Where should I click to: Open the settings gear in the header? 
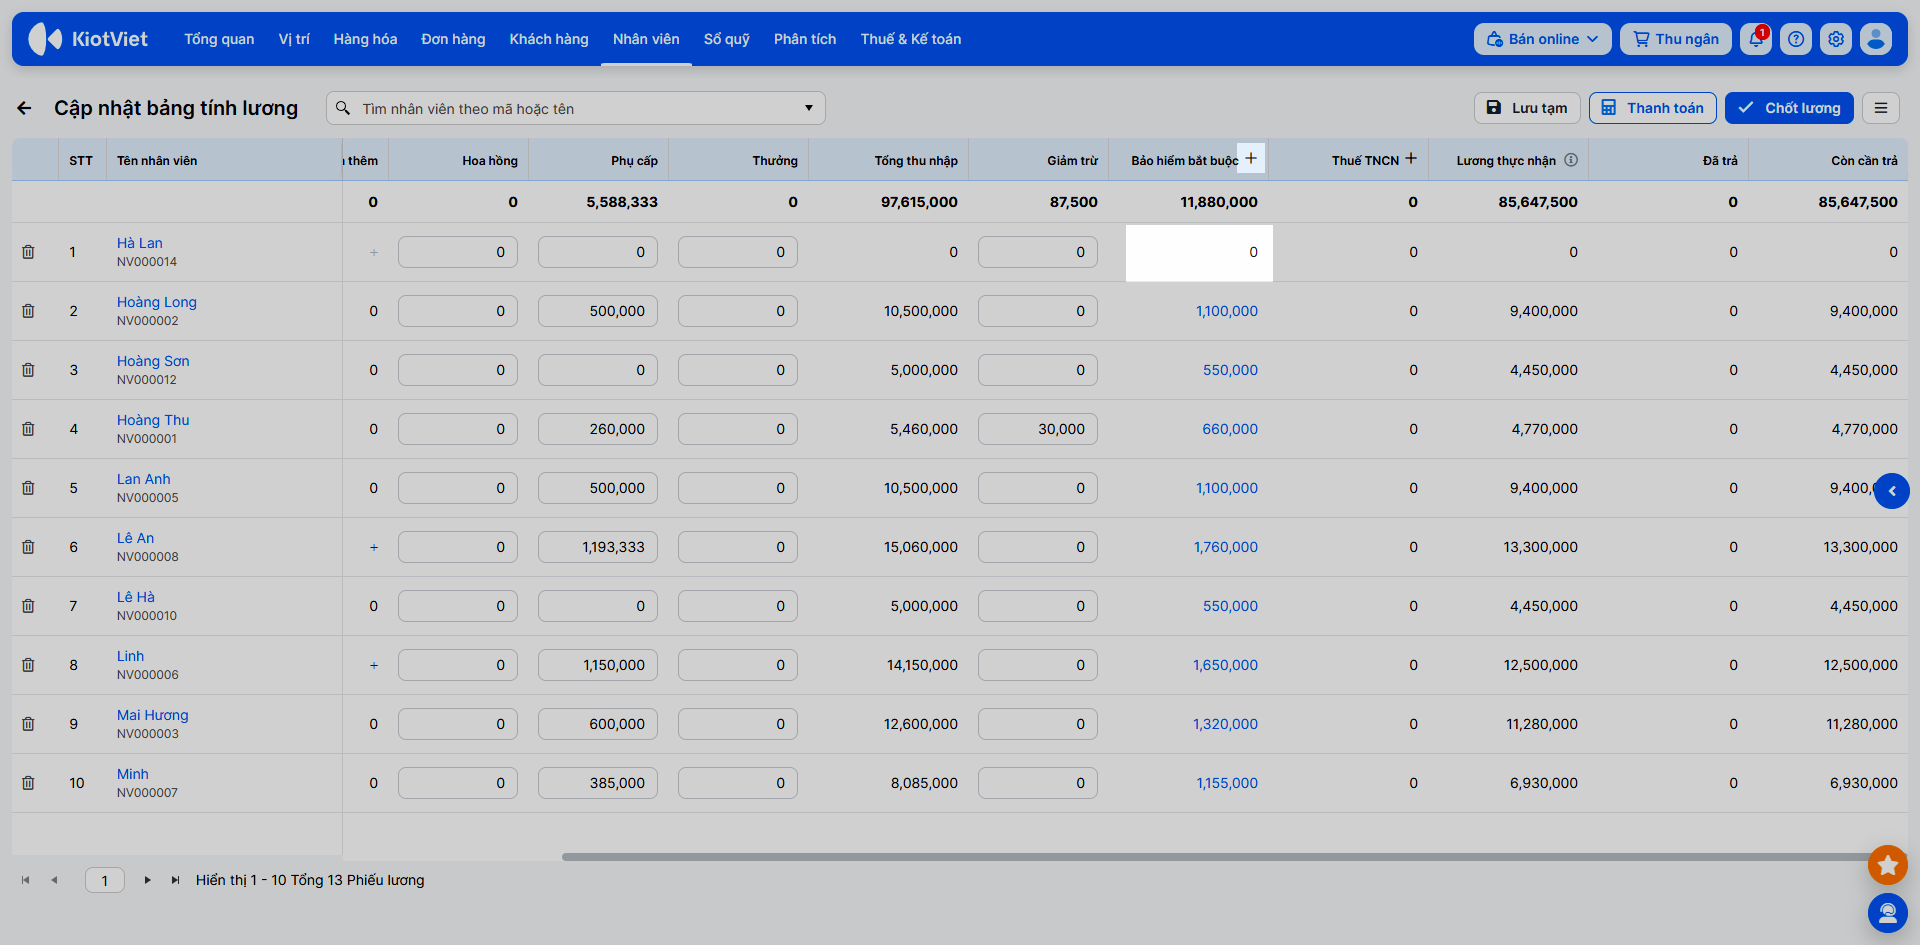click(1836, 39)
